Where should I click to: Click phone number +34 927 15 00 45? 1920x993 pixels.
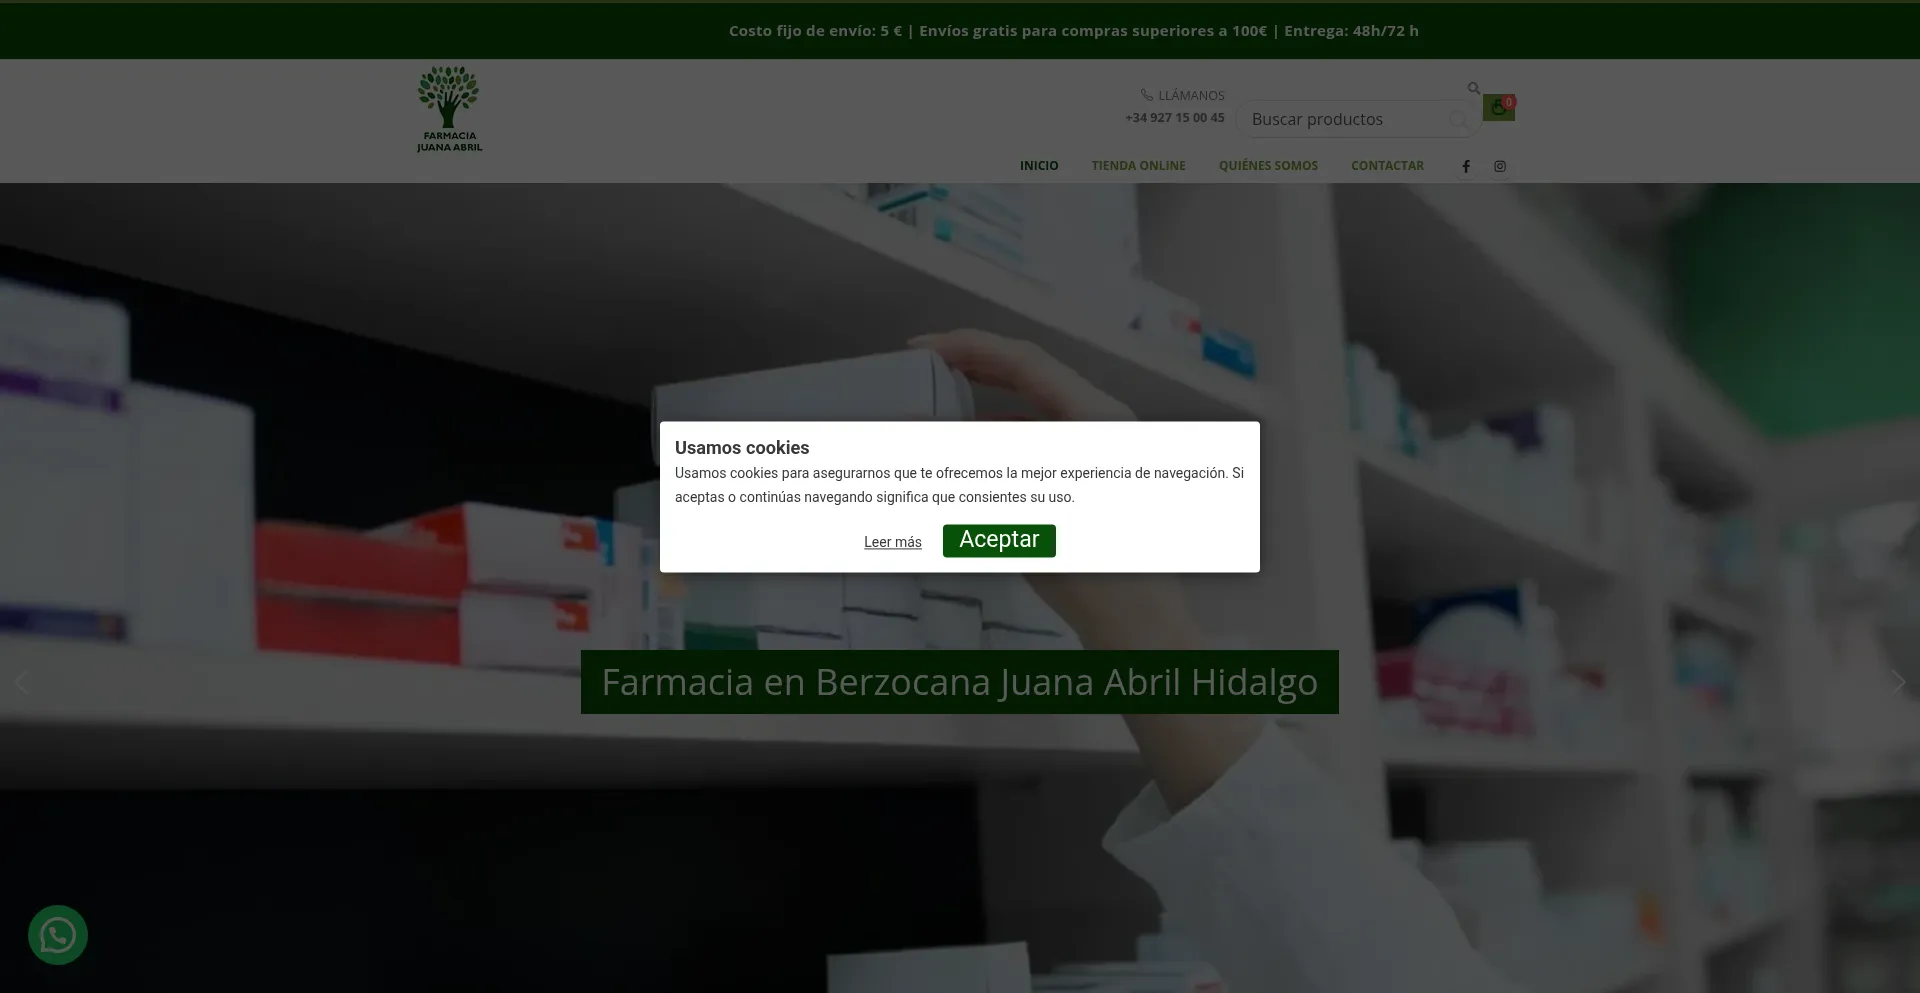tap(1175, 118)
